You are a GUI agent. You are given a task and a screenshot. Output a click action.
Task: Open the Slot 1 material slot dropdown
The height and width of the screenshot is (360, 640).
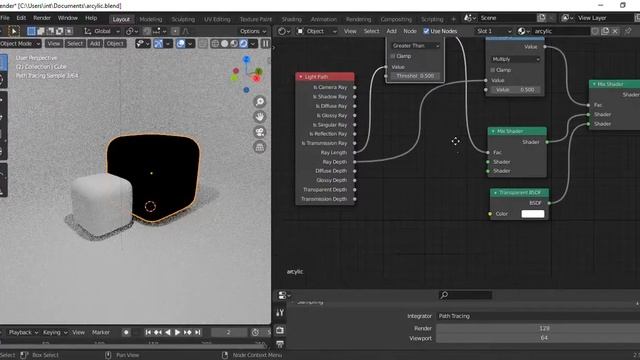coord(493,31)
